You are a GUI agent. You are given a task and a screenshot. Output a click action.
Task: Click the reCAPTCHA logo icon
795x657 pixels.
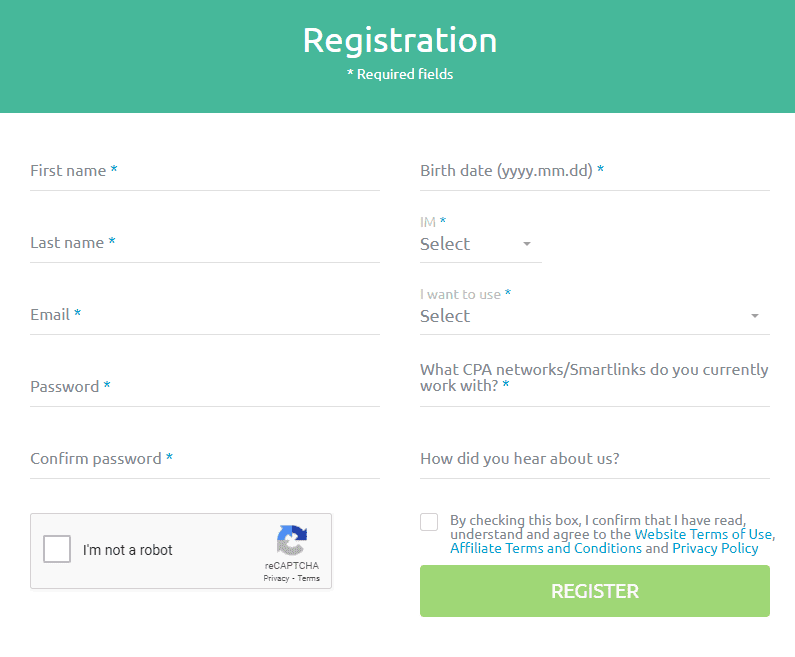coord(292,540)
